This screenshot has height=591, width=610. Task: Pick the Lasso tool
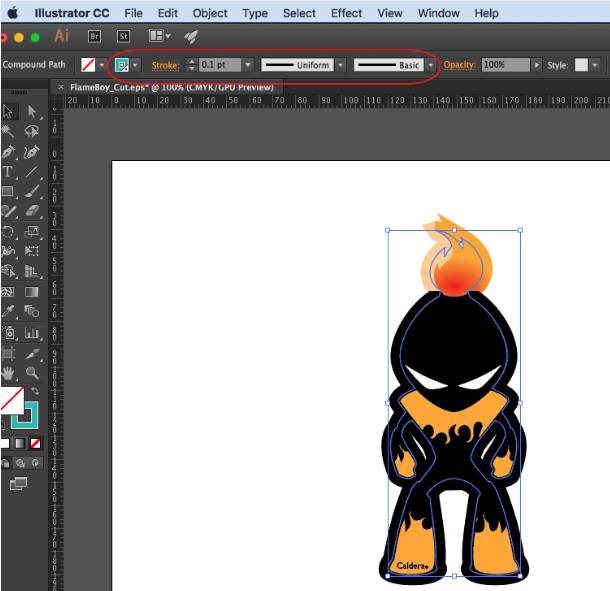(32, 132)
